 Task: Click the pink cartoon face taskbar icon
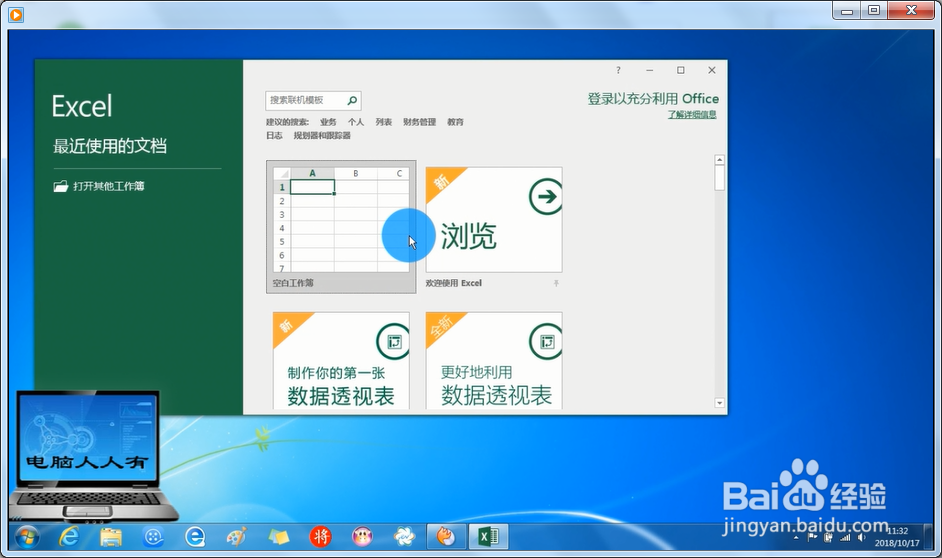pos(362,536)
